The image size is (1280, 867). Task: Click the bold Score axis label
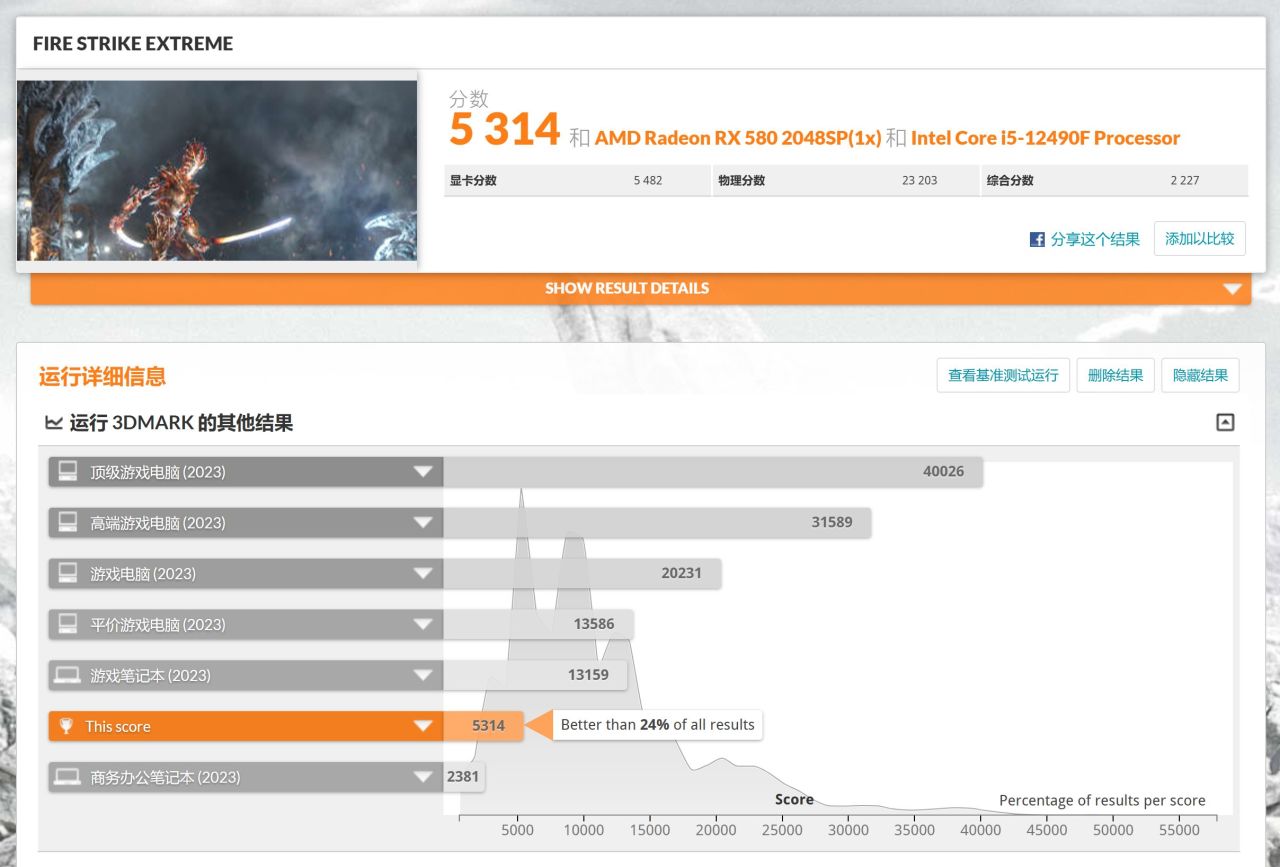click(794, 800)
